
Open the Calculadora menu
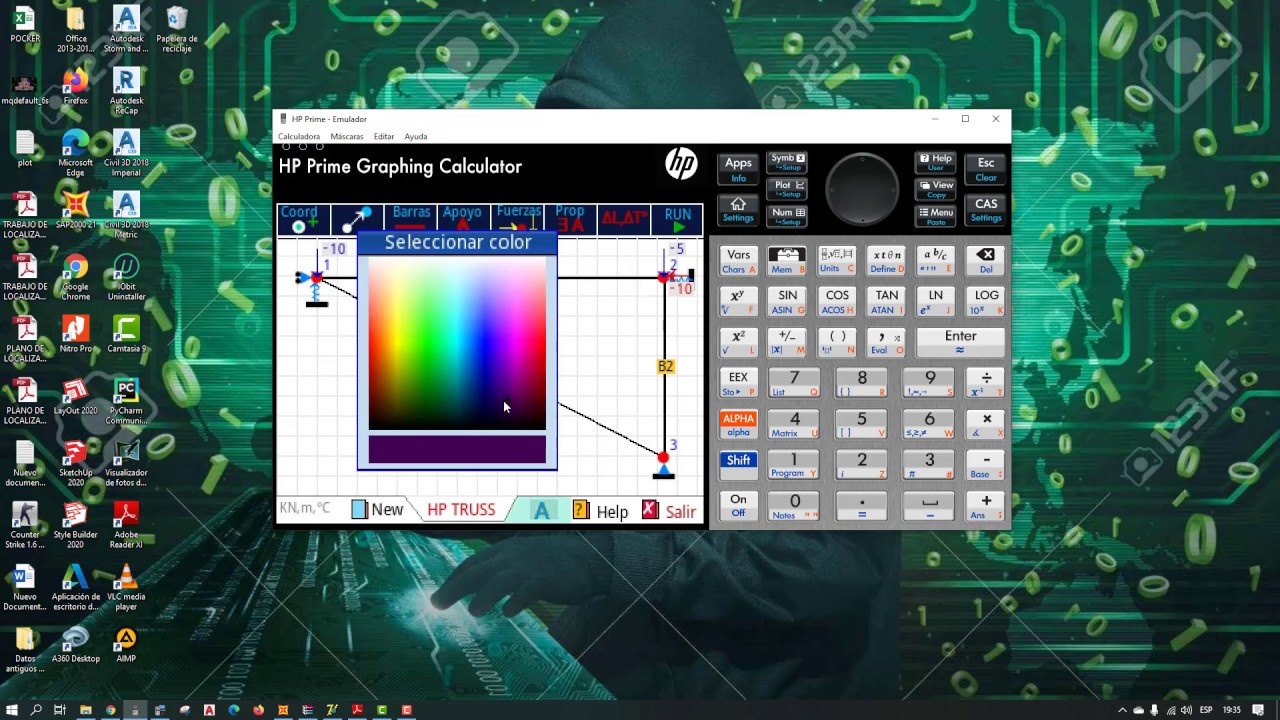pos(299,137)
